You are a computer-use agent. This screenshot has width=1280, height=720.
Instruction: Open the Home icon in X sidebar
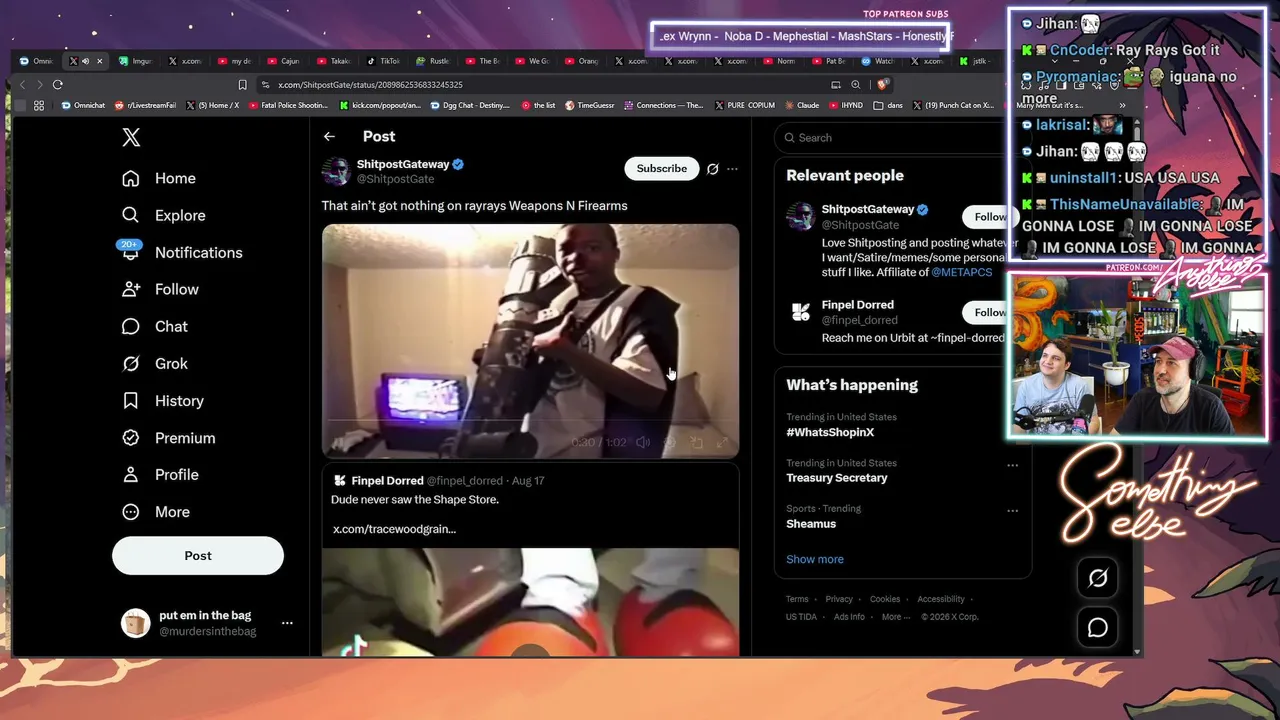tap(131, 178)
